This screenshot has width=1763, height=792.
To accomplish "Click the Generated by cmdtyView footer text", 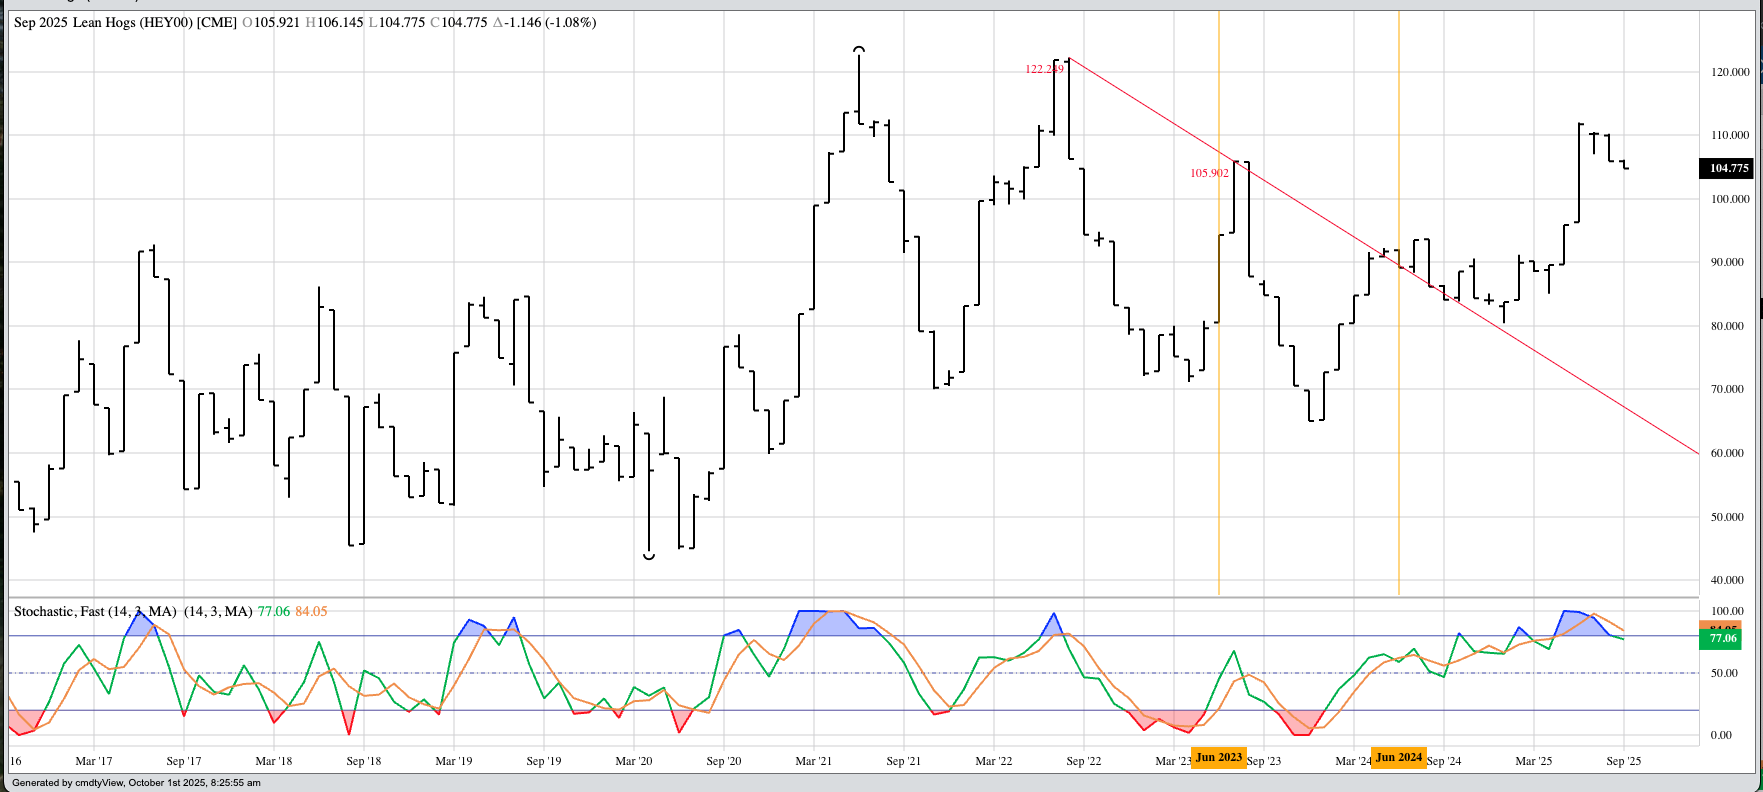I will (x=136, y=783).
